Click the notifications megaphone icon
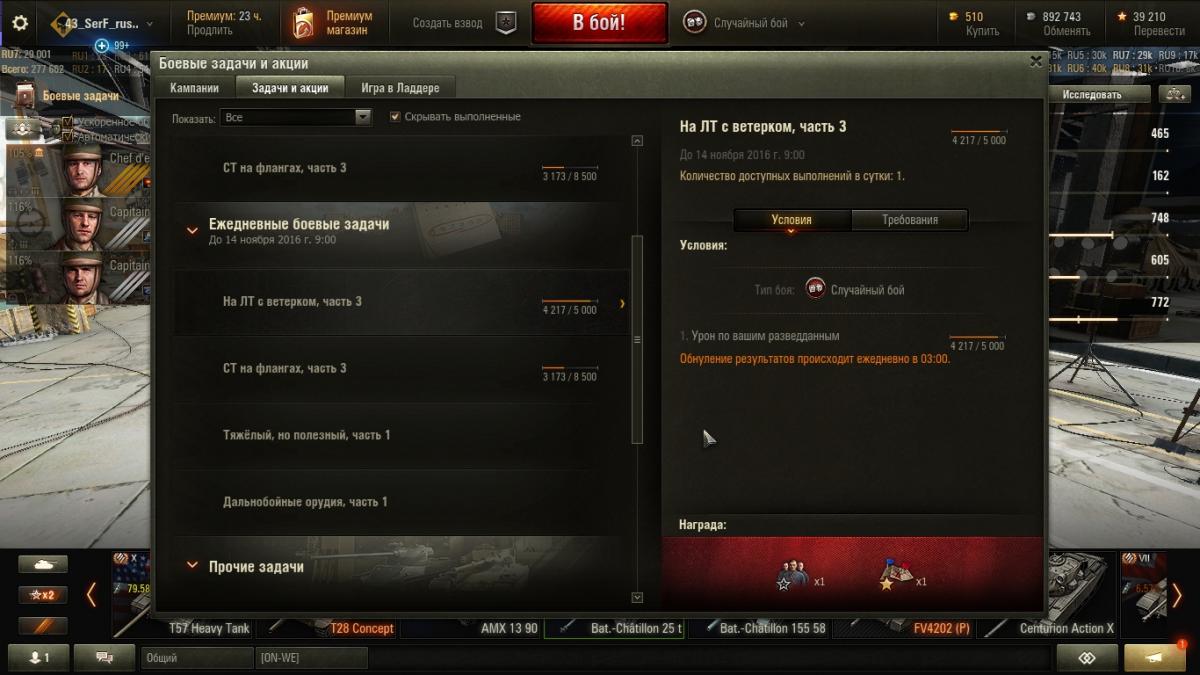1200x675 pixels. [x=1155, y=658]
